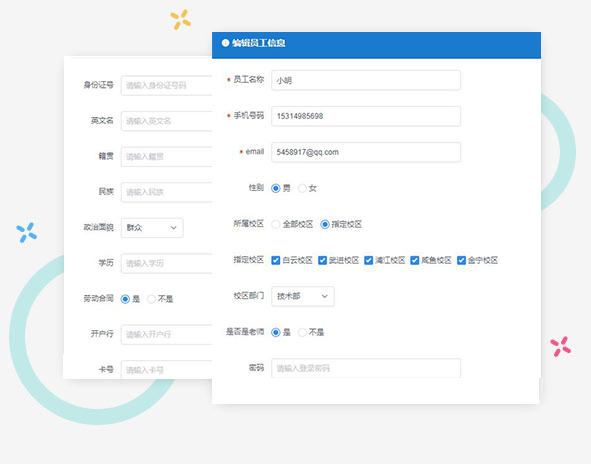Click the 学历 input in back form
This screenshot has height=464, width=591.
click(167, 263)
